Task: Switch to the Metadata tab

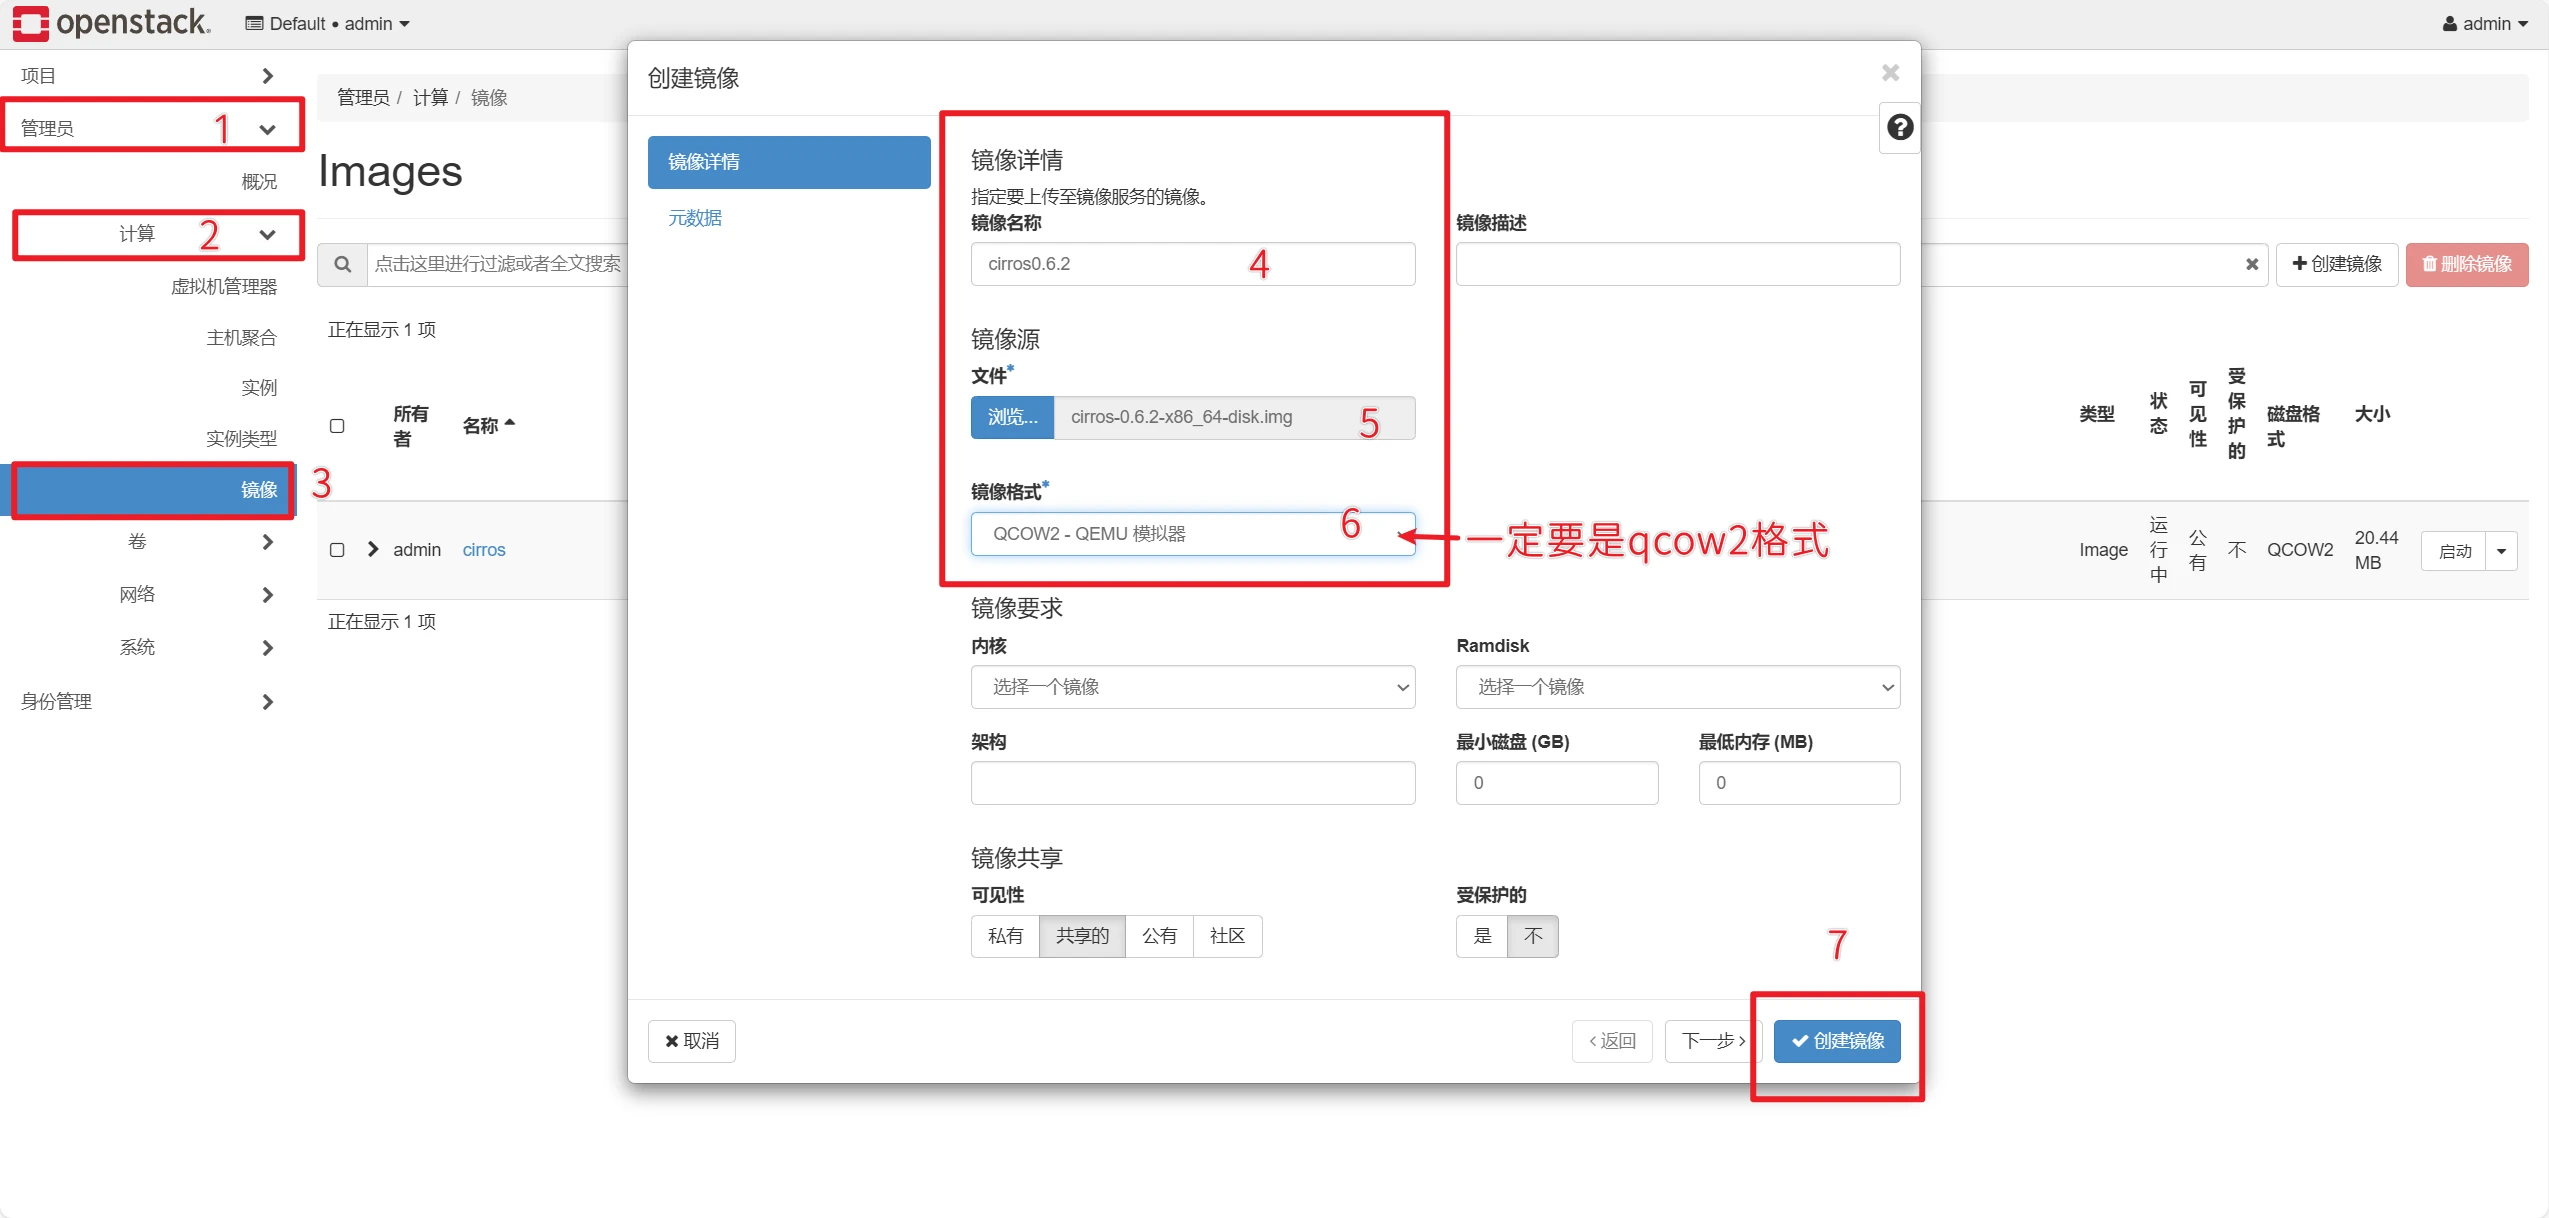Action: click(x=695, y=218)
